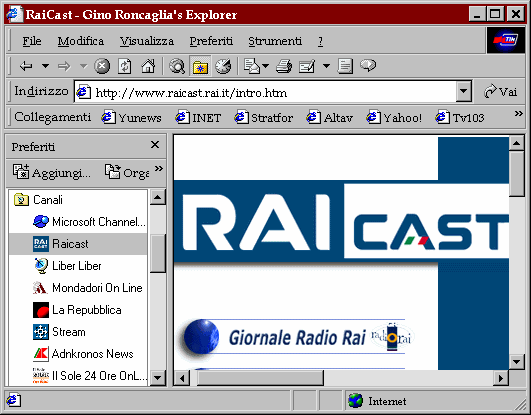The image size is (531, 415).
Task: Click the address bar URL field
Action: tap(265, 91)
